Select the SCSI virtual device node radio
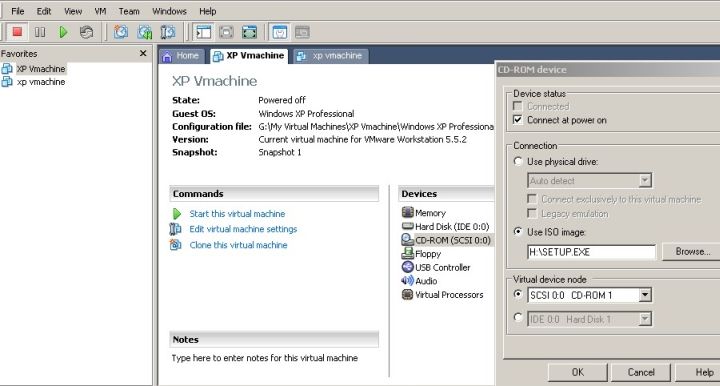Viewport: 720px width, 386px height. (518, 294)
